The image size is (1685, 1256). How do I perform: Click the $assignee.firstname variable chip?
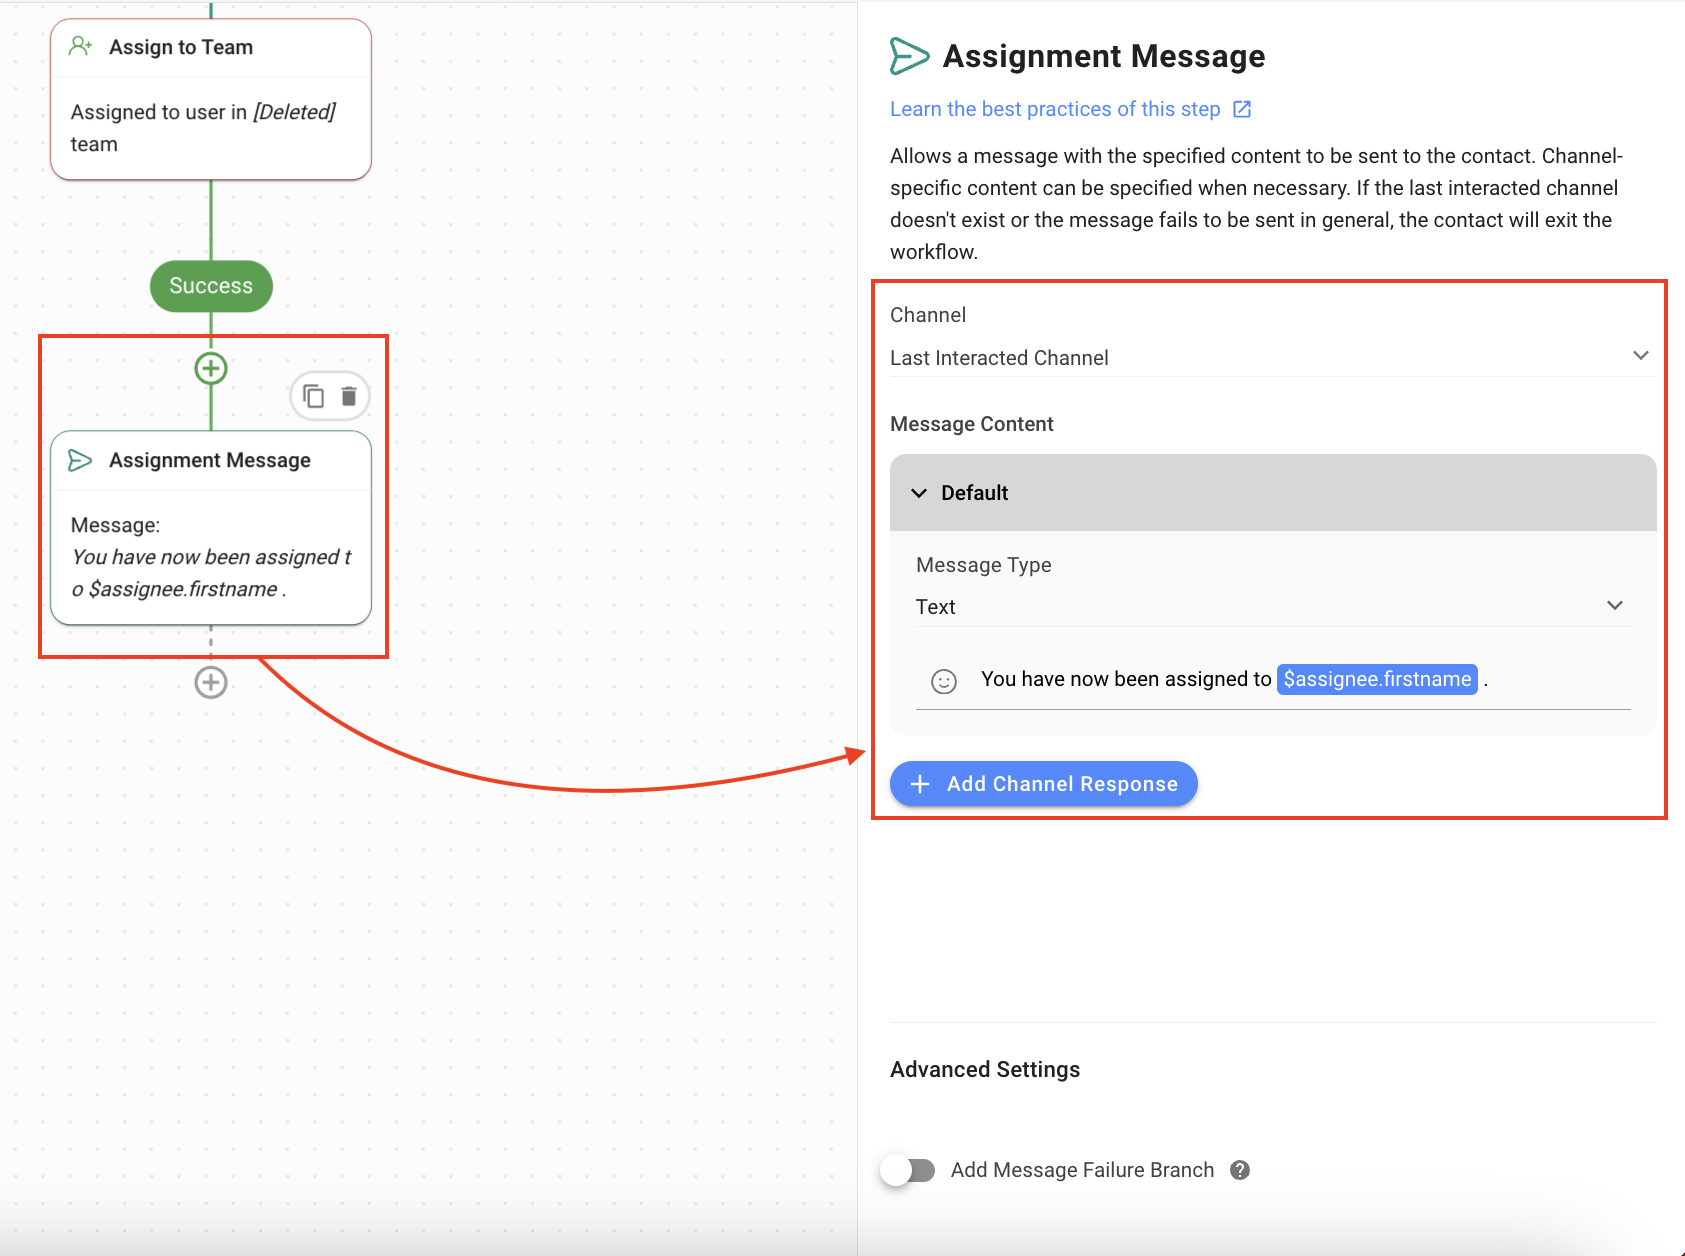[x=1376, y=679]
